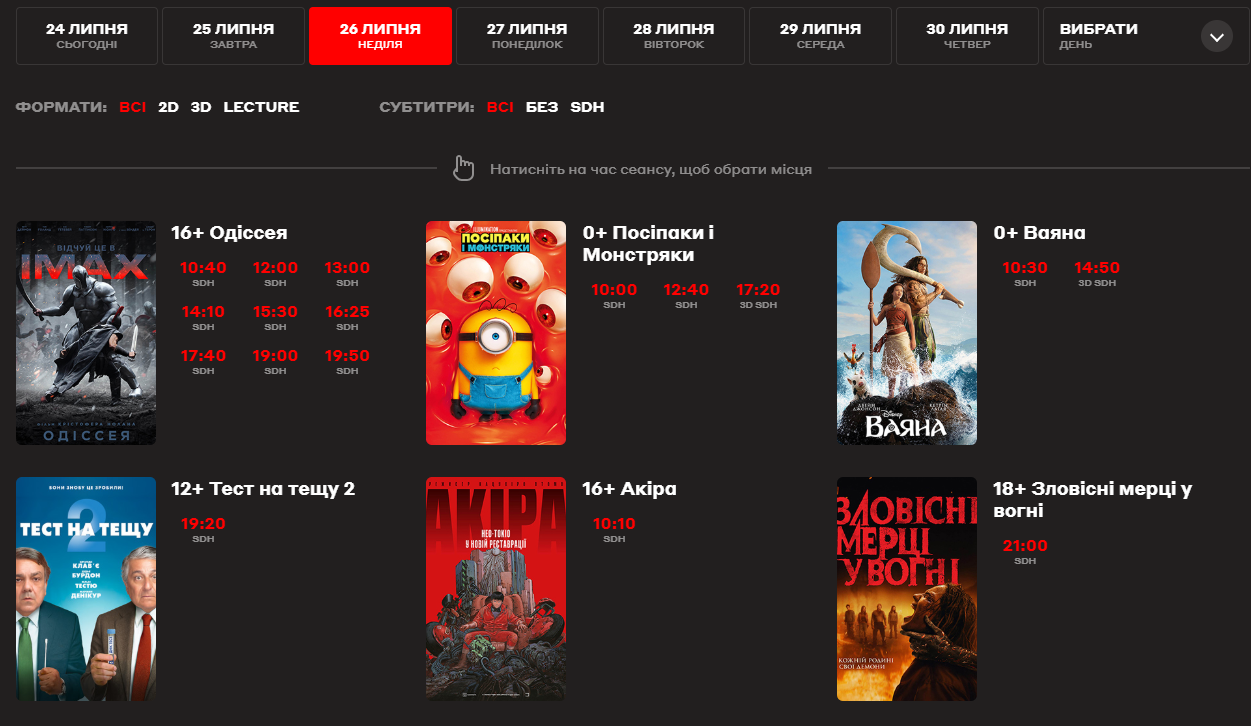Book the 19:50 Одіссея showtime
Screen dimensions: 1251x726
pos(347,361)
